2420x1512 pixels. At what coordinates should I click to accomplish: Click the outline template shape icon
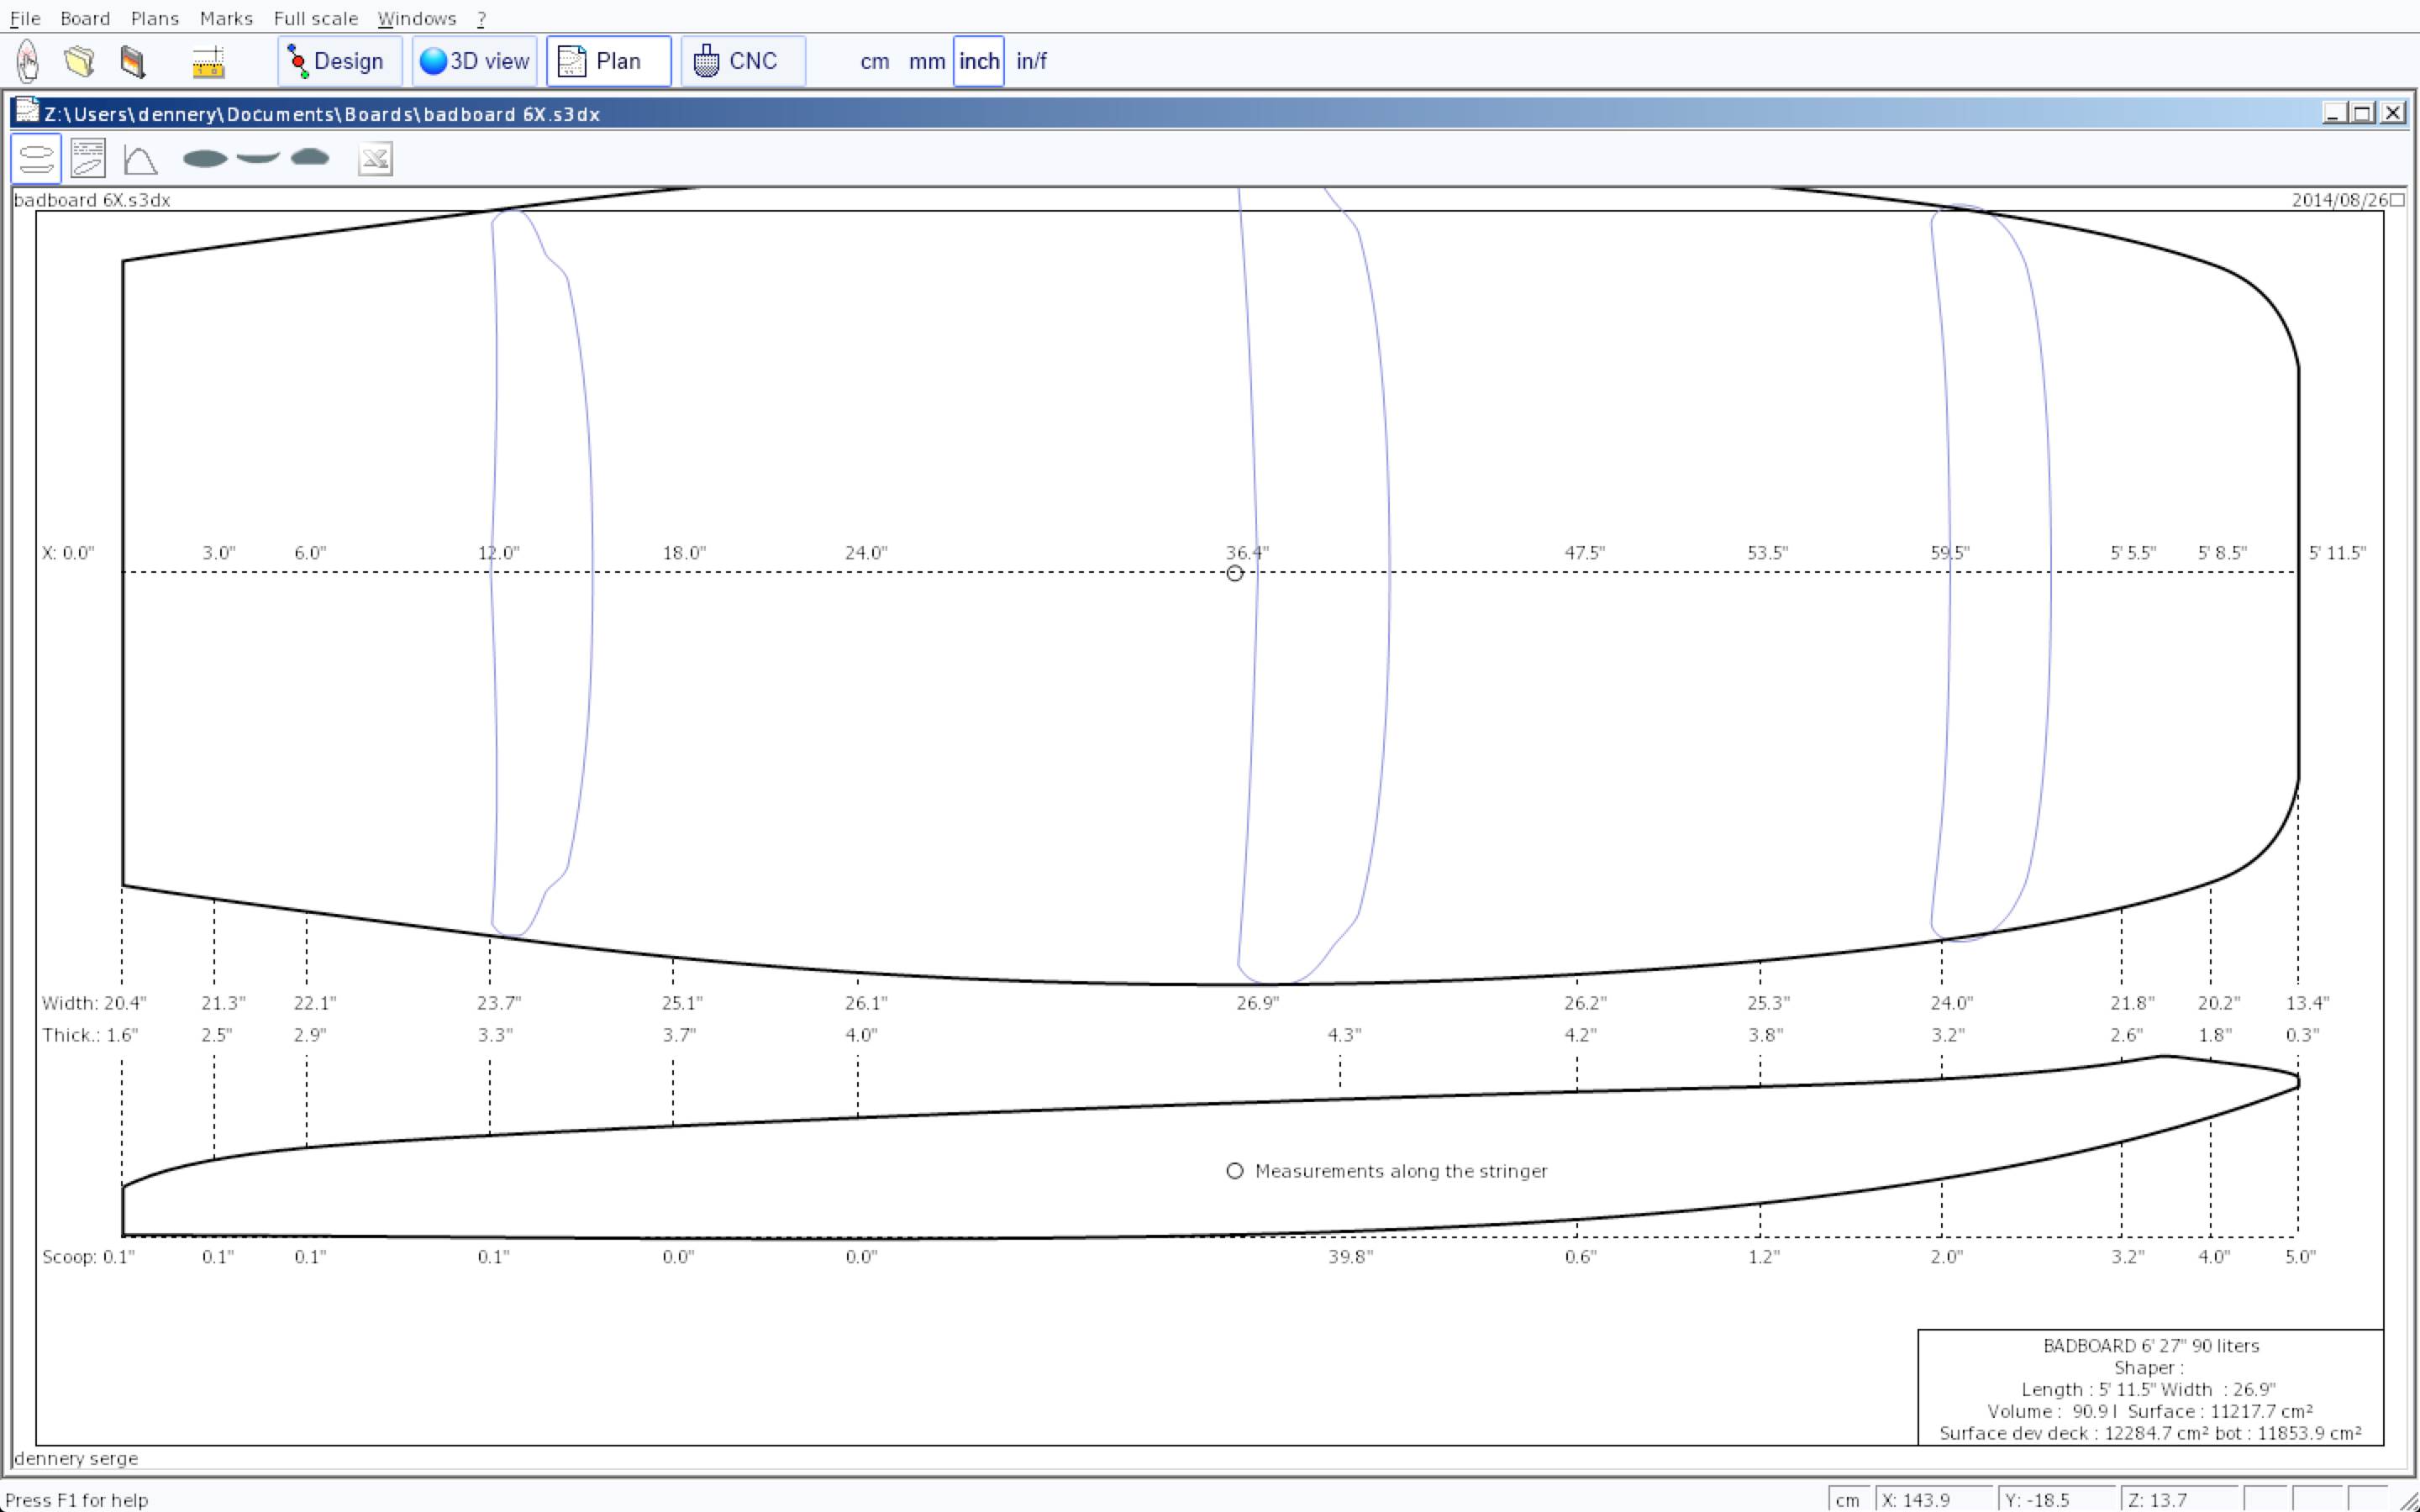(205, 158)
